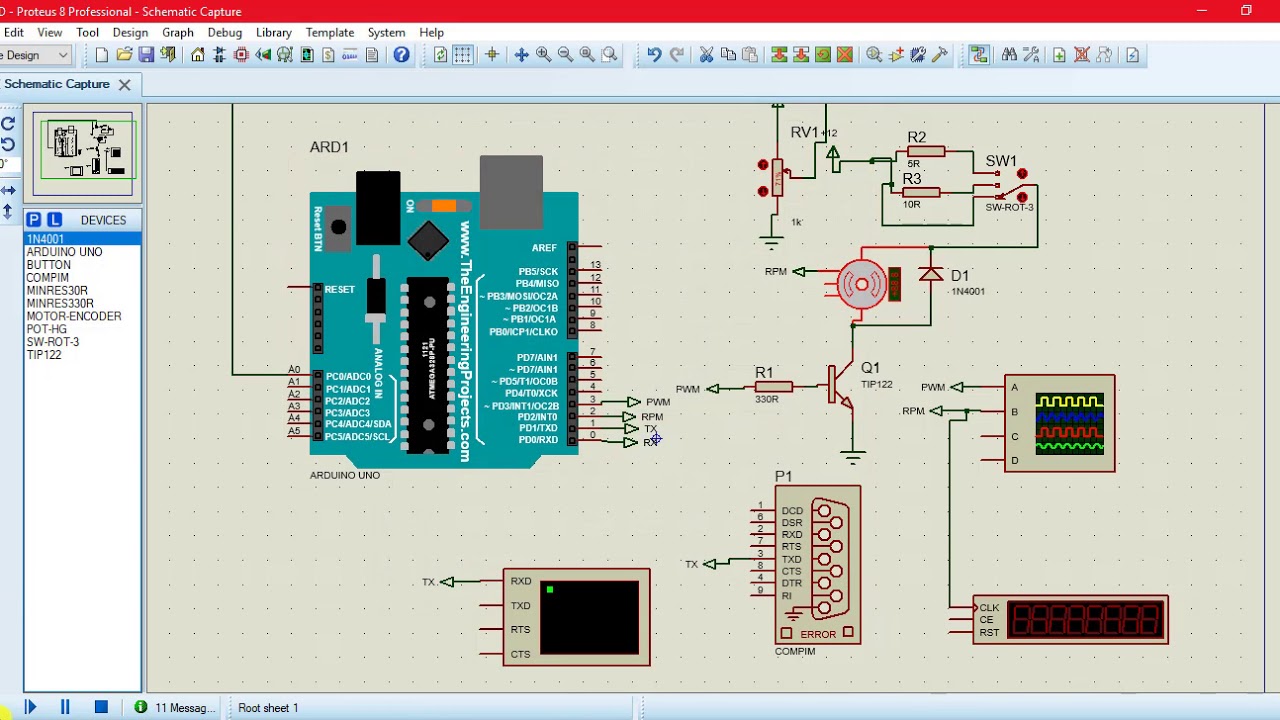Click the Remove Sheet icon
Viewport: 1280px width, 720px height.
(1081, 55)
